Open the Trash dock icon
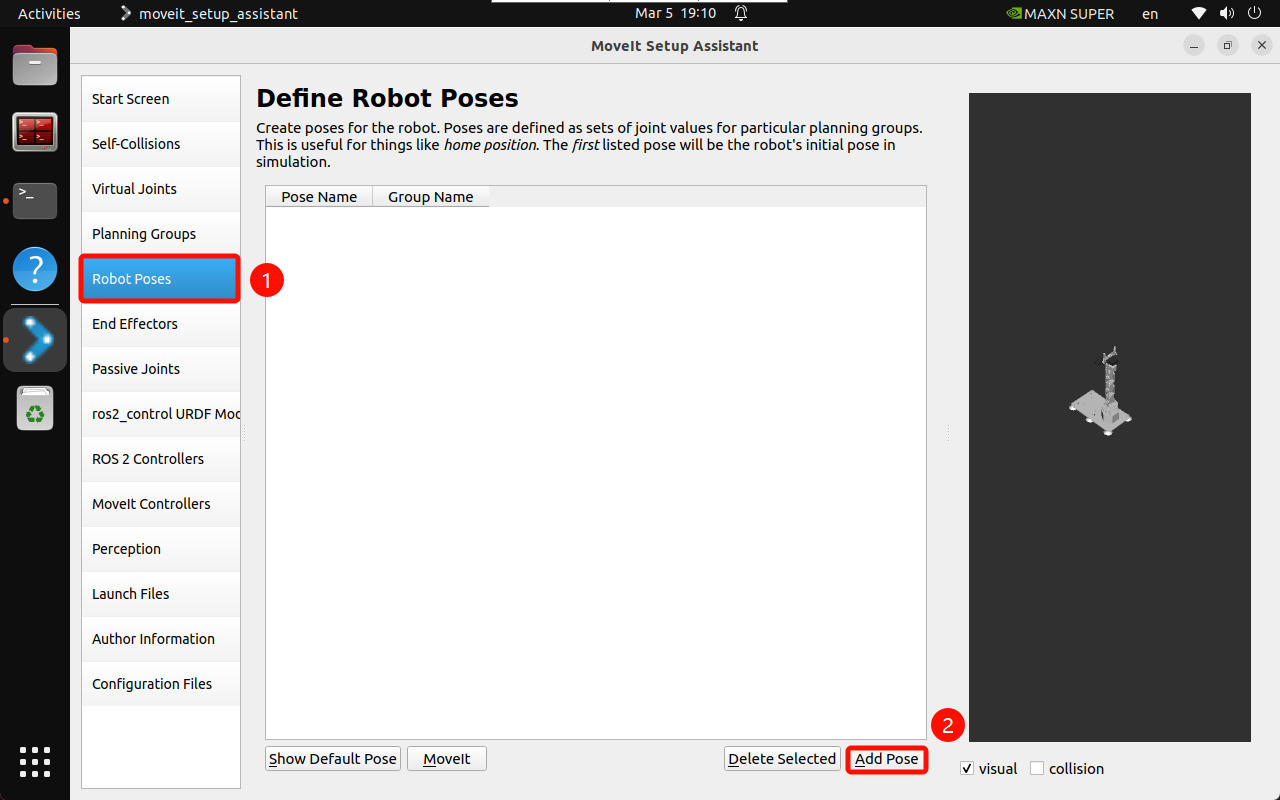 coord(35,408)
